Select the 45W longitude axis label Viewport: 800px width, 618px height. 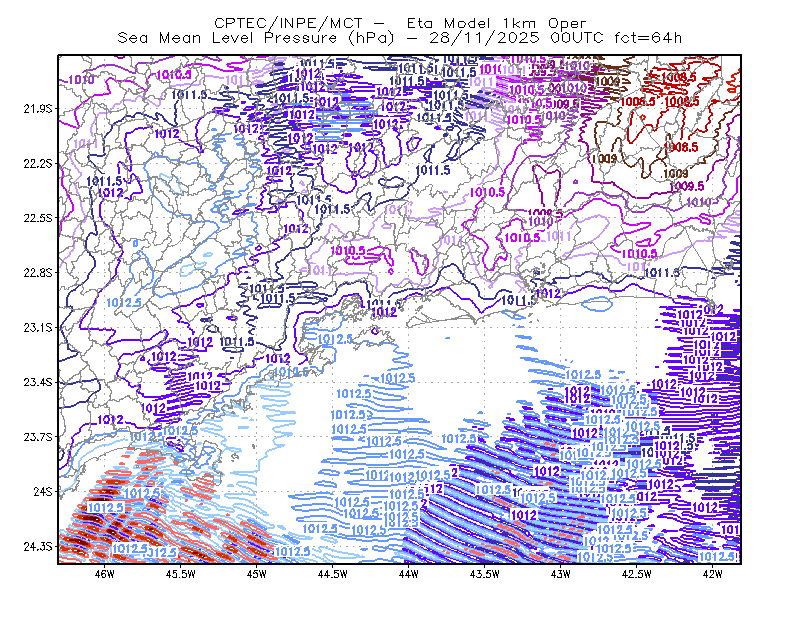[x=257, y=574]
